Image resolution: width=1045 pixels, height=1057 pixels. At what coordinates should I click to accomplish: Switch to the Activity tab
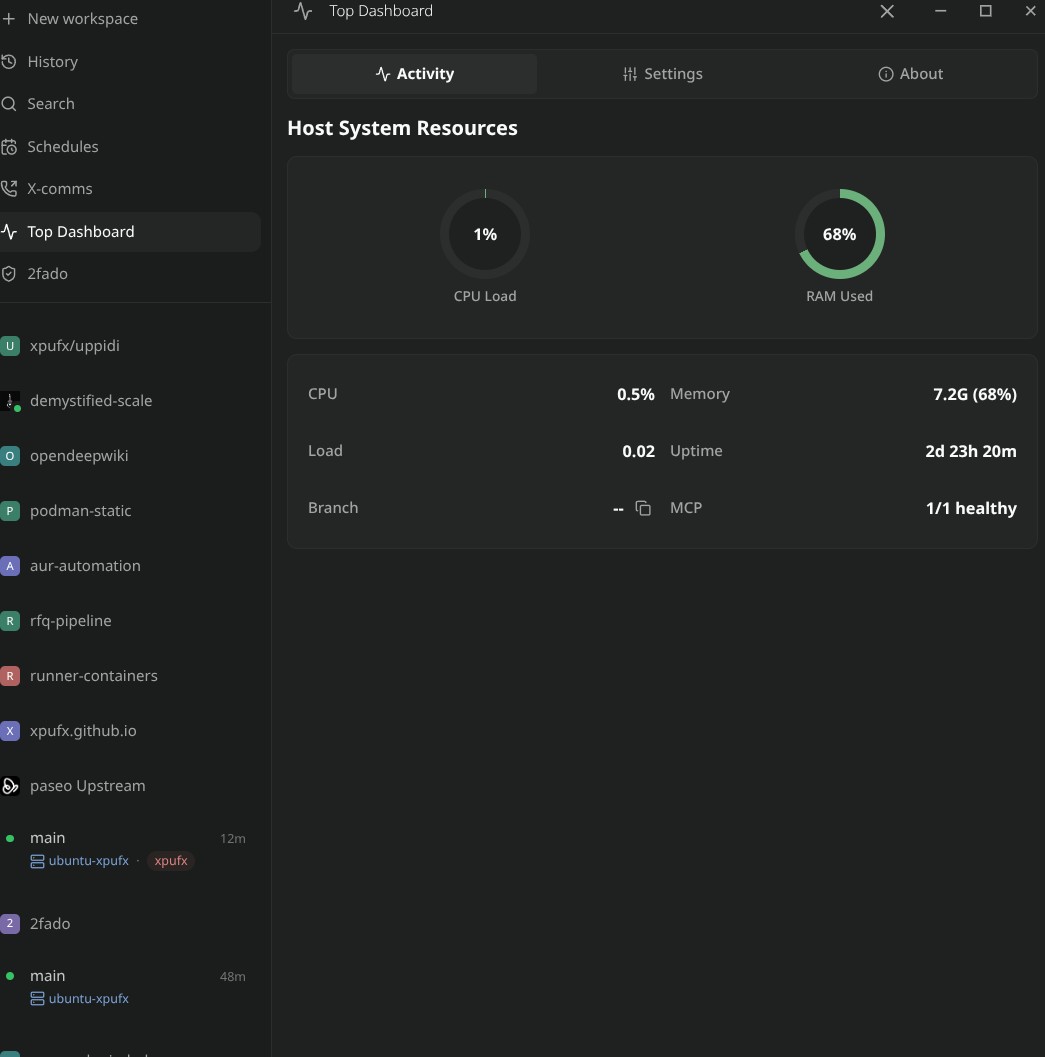pyautogui.click(x=415, y=74)
